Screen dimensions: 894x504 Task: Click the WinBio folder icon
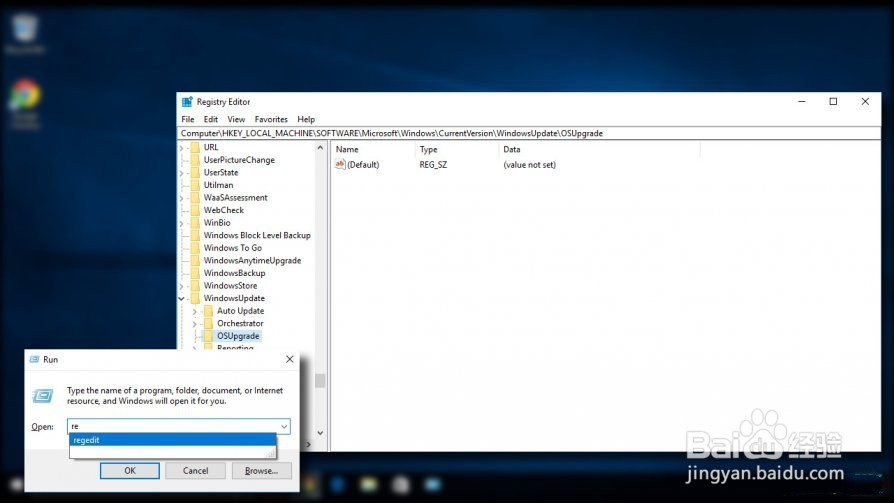click(x=195, y=222)
